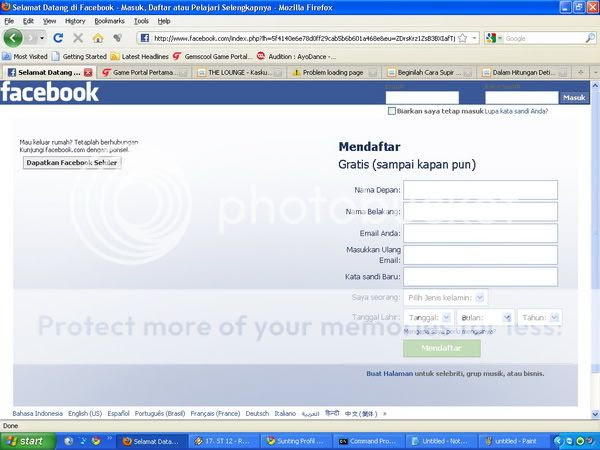
Task: Switch language to Deutsch
Action: click(257, 414)
